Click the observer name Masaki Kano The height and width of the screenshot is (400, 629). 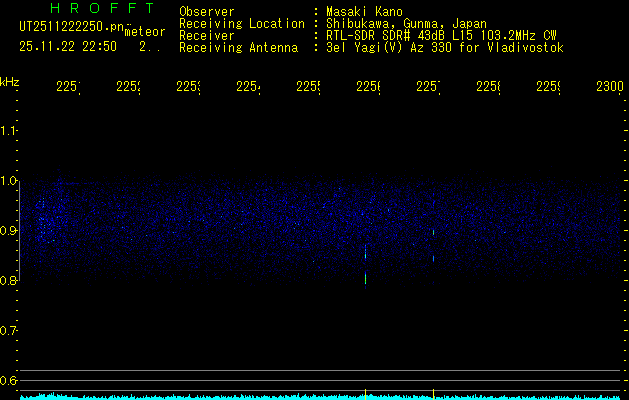tap(364, 11)
